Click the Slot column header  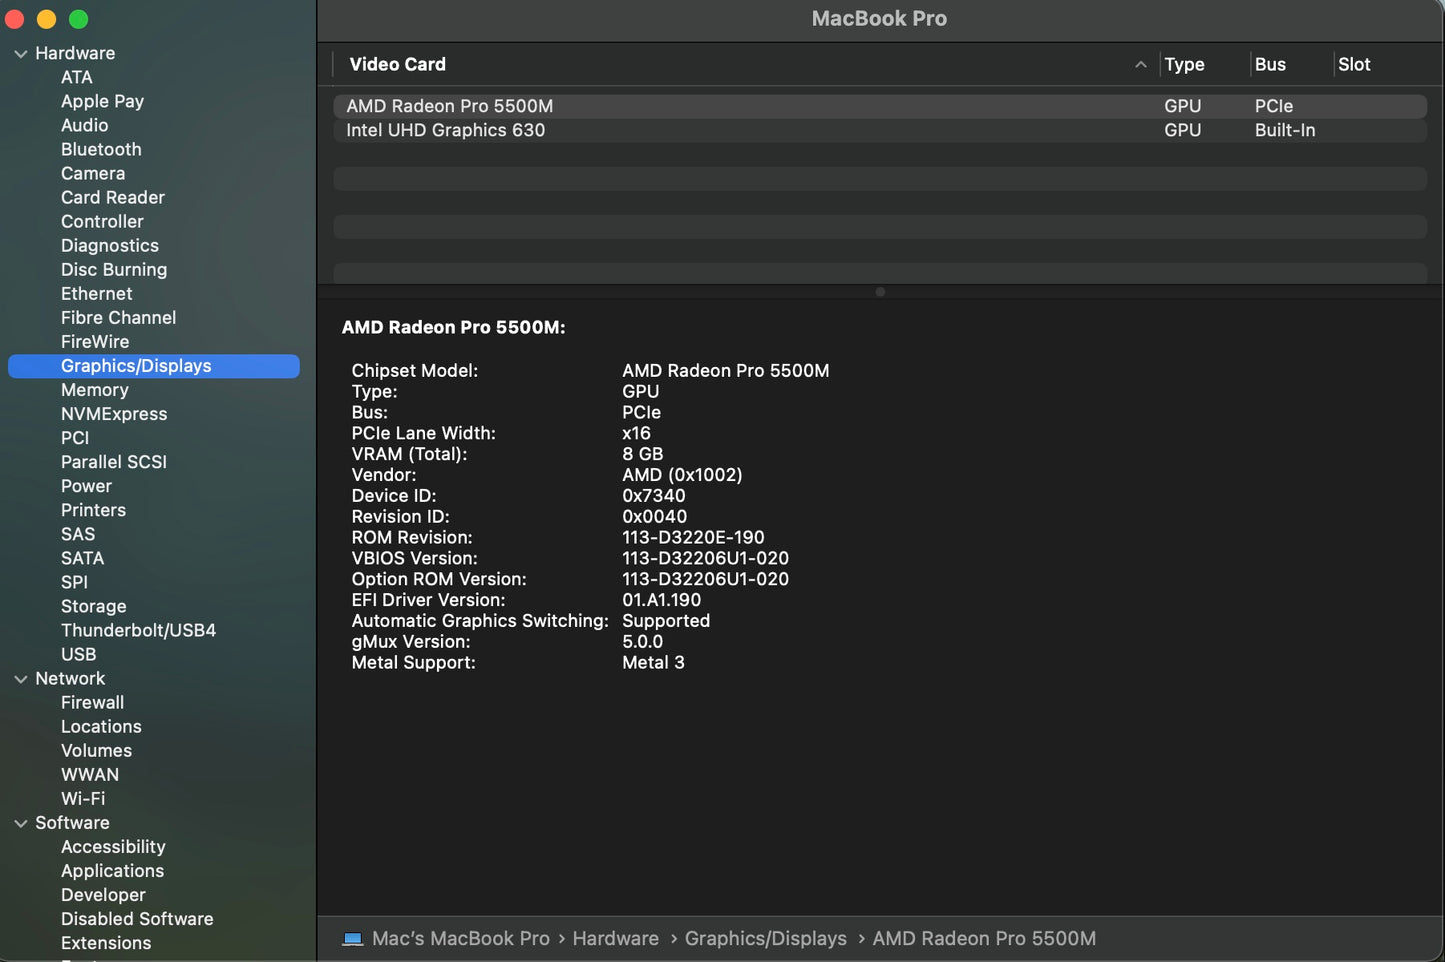point(1354,65)
